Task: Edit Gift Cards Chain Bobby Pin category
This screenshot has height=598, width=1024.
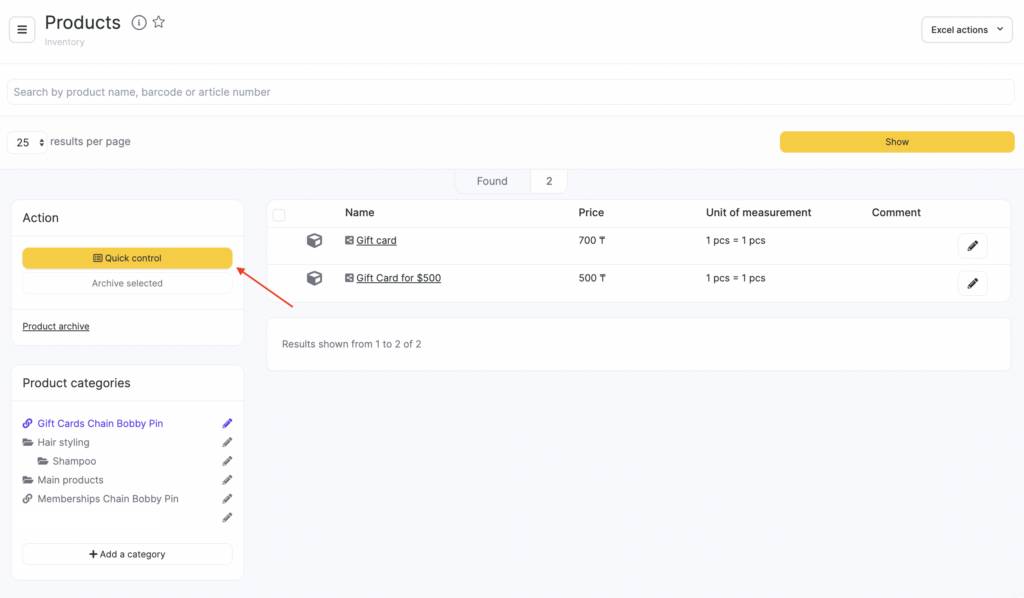Action: [x=227, y=423]
